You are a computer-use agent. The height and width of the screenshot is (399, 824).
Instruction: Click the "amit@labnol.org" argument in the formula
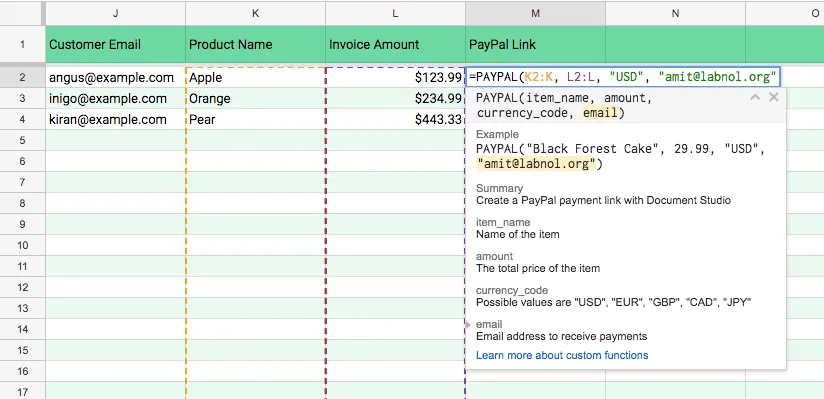point(717,77)
